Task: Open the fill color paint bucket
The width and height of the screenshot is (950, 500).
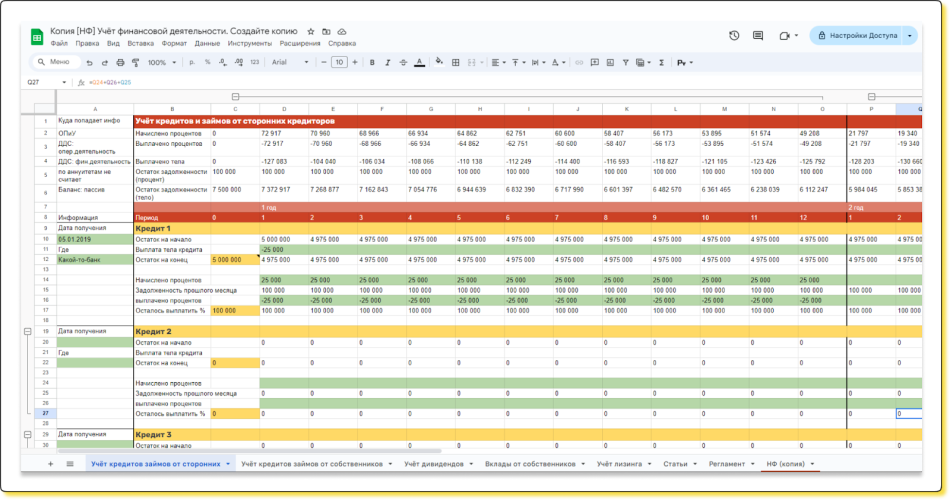Action: (x=438, y=62)
